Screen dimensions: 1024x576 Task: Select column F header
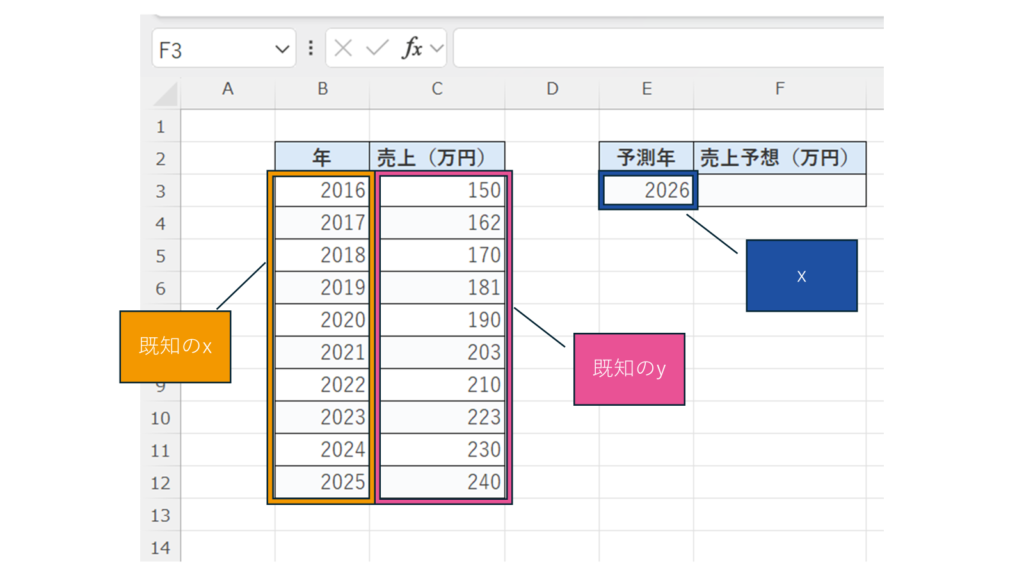tap(779, 89)
